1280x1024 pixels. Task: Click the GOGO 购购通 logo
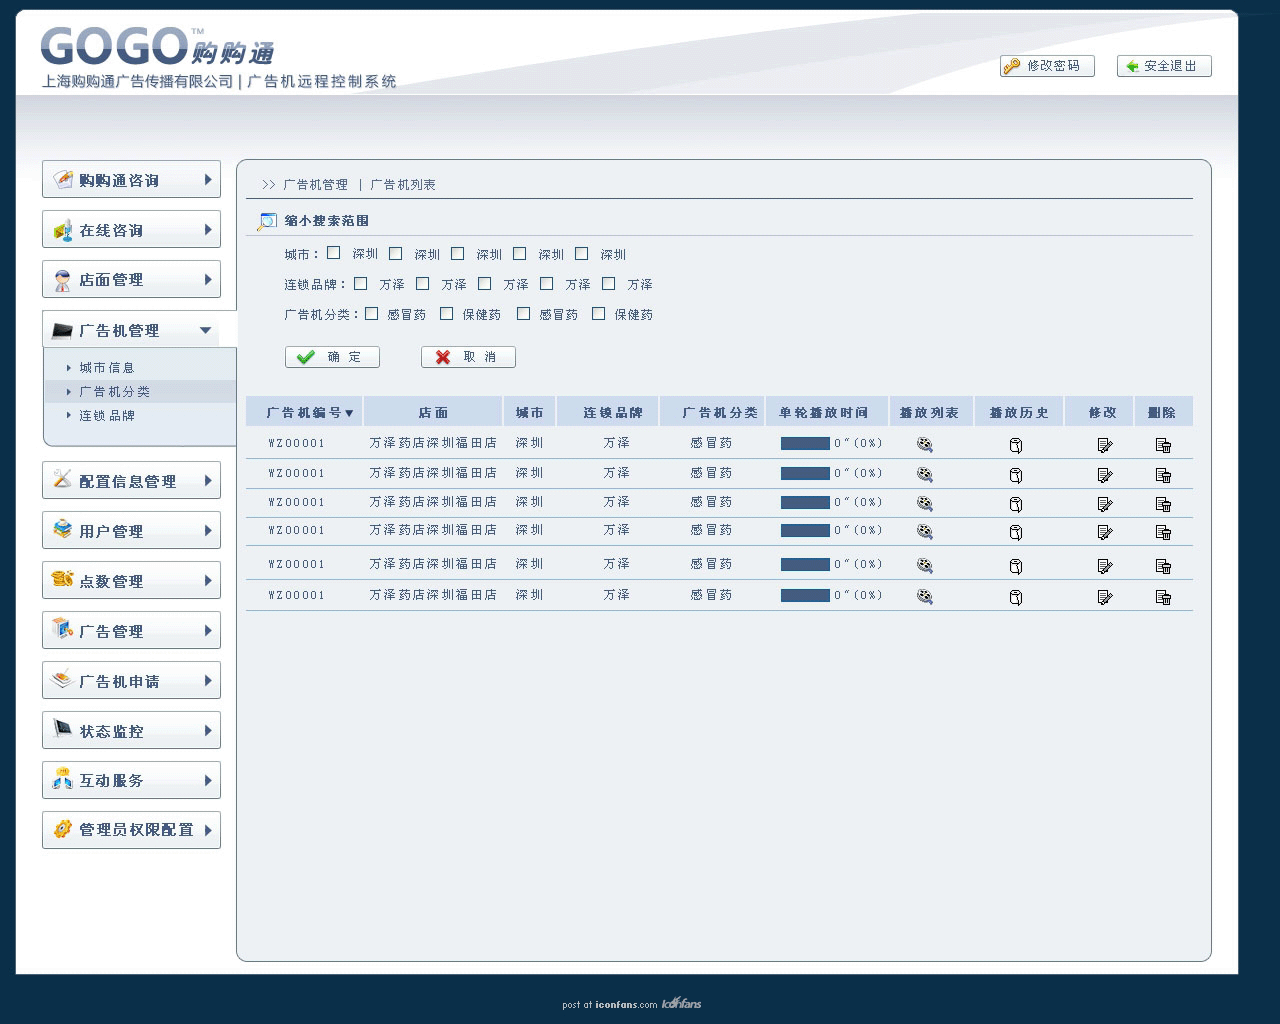tap(157, 47)
